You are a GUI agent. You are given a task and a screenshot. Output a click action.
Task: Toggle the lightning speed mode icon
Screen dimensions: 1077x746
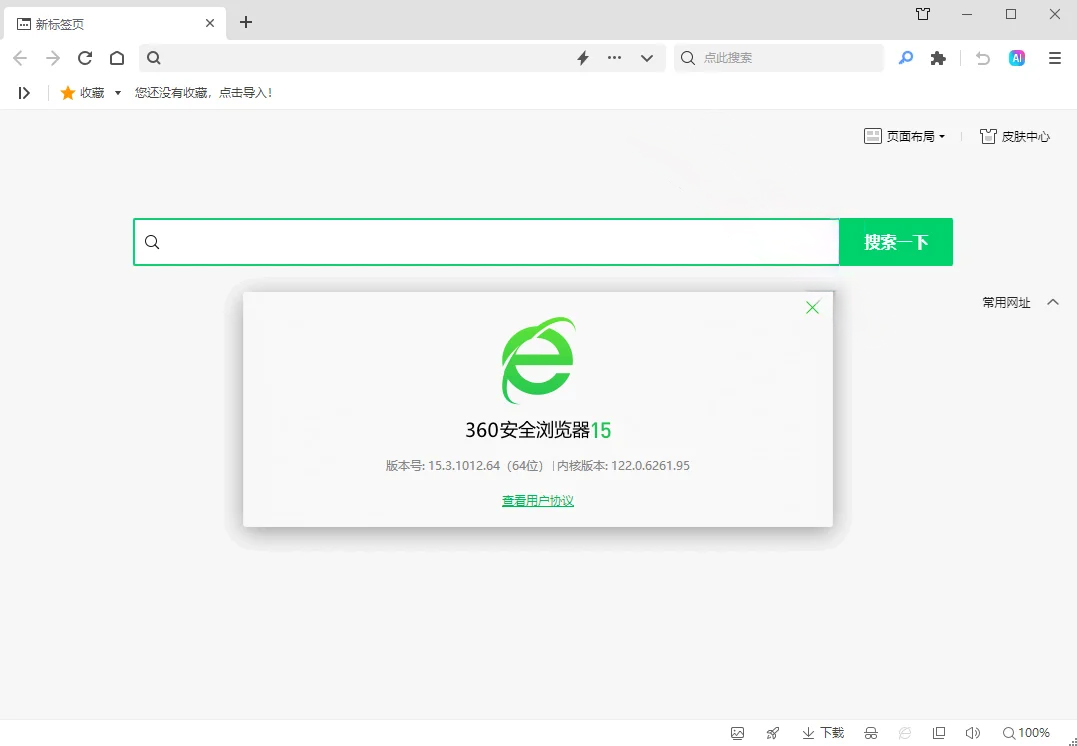(x=583, y=58)
